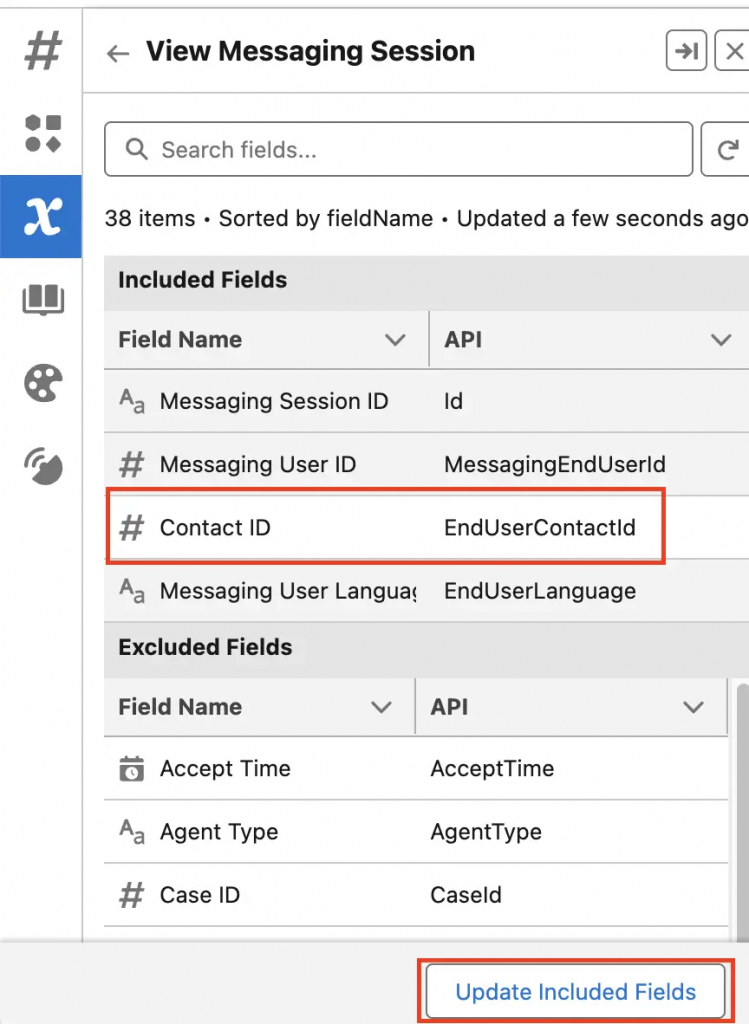Screen dimensions: 749x1024
Task: Click the blue x (fields) sidebar icon
Action: tap(40, 216)
